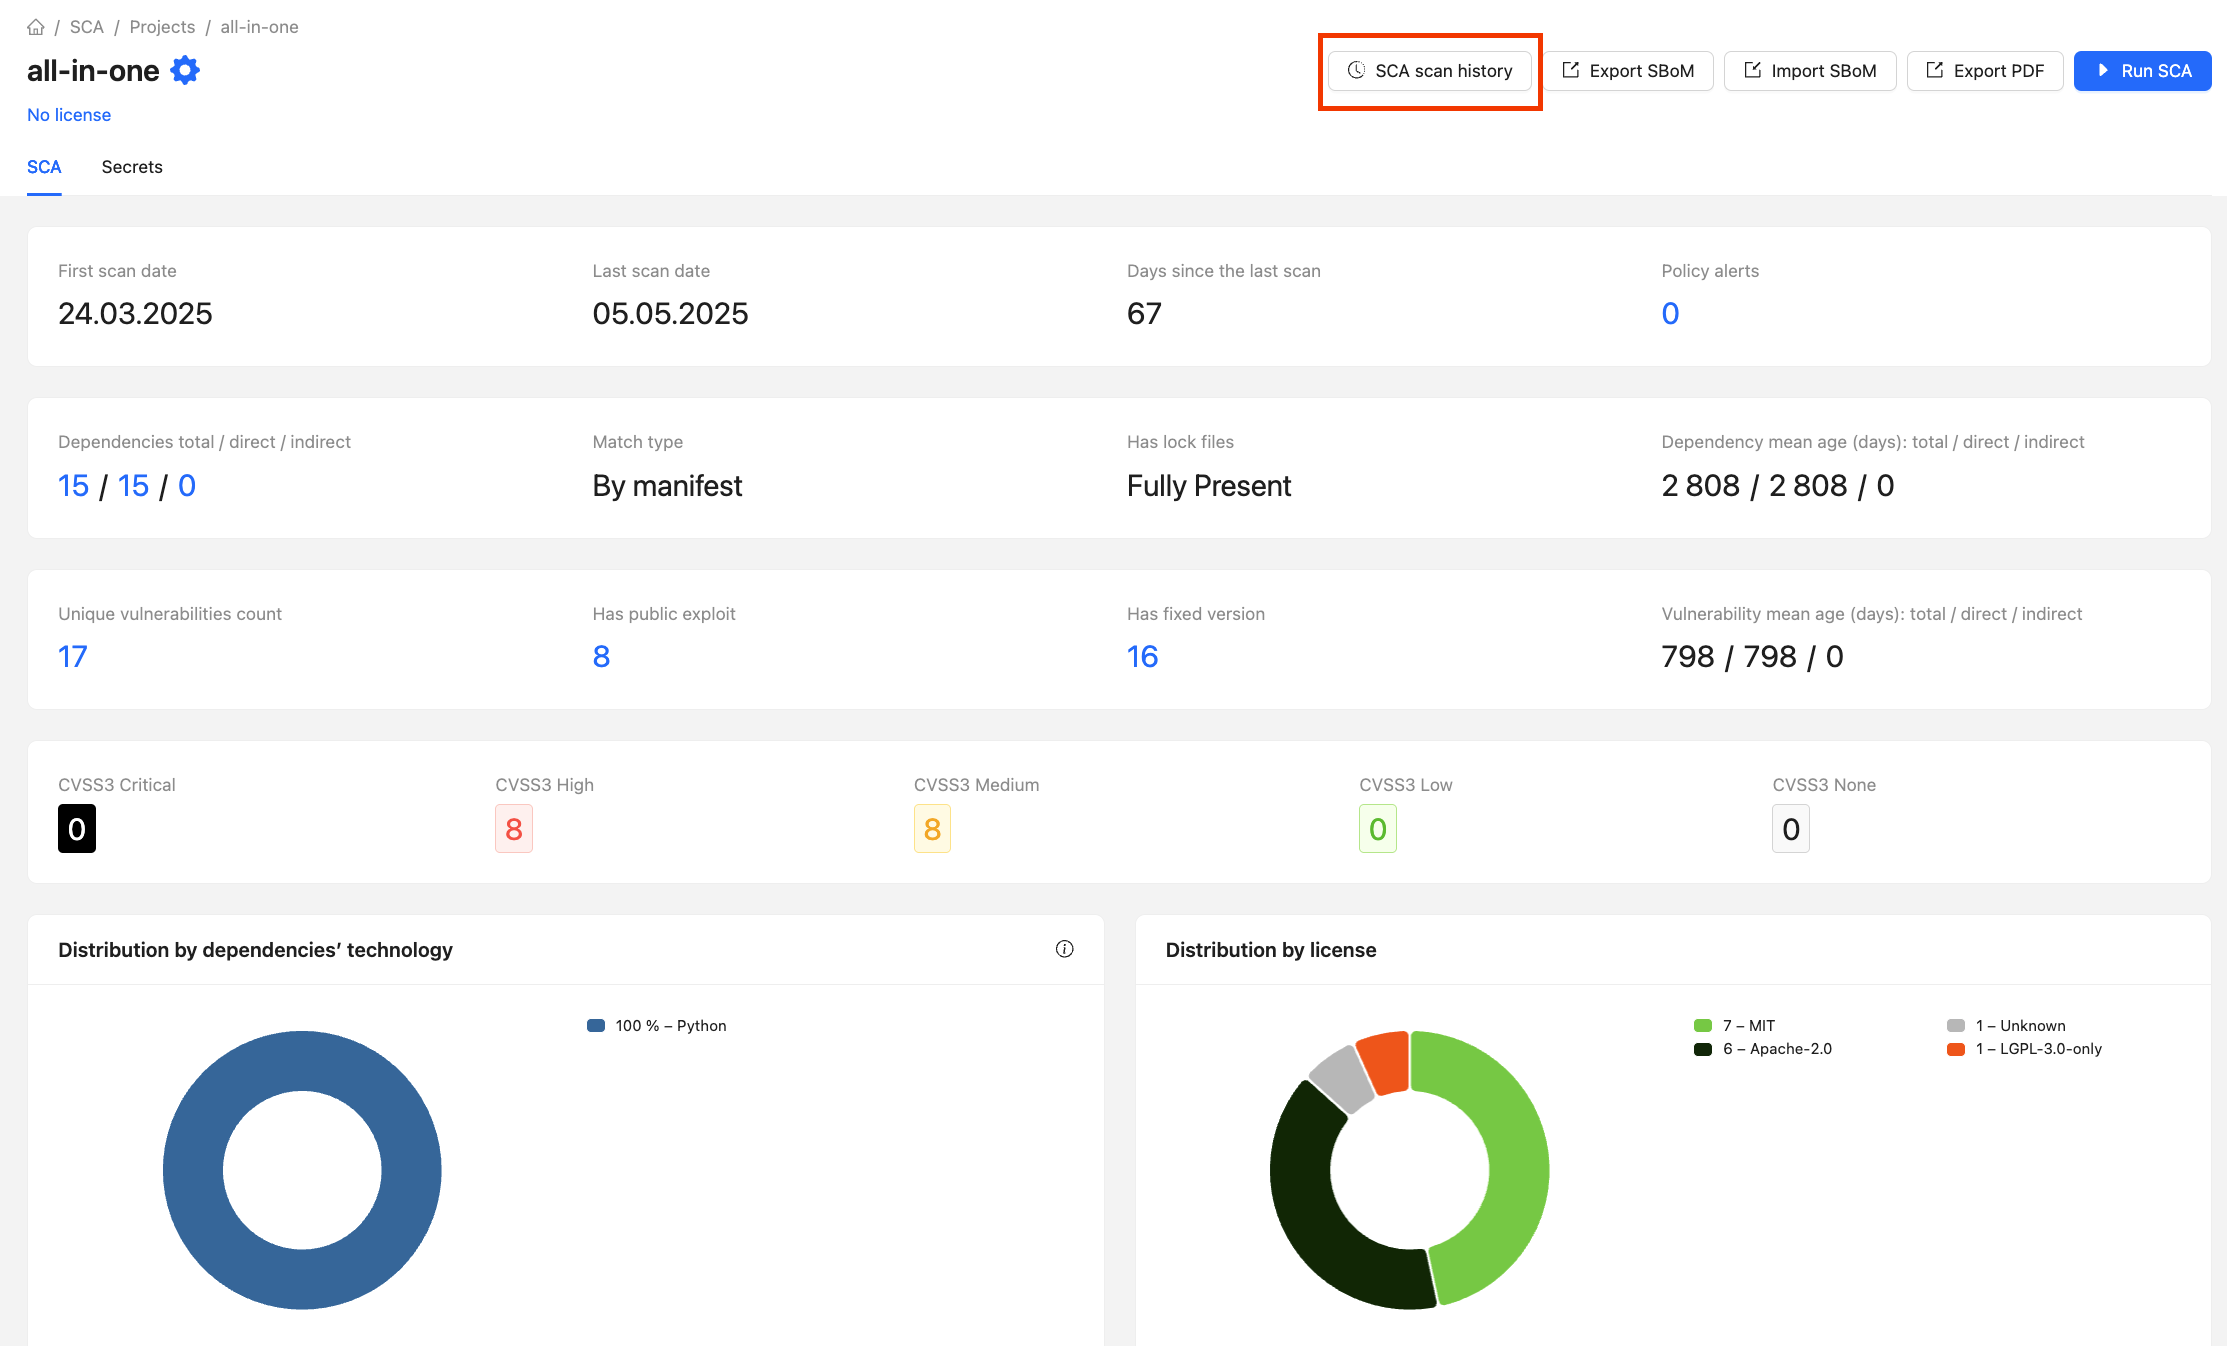Viewport: 2227px width, 1346px height.
Task: Open Unique vulnerabilities count 17
Action: 73,657
